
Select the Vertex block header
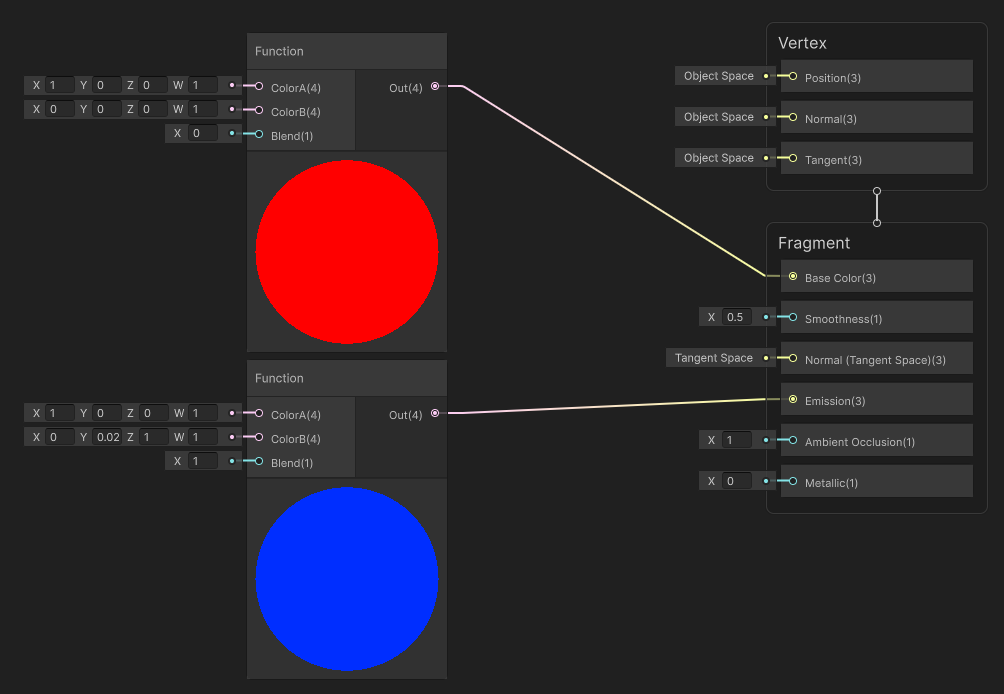[830, 43]
